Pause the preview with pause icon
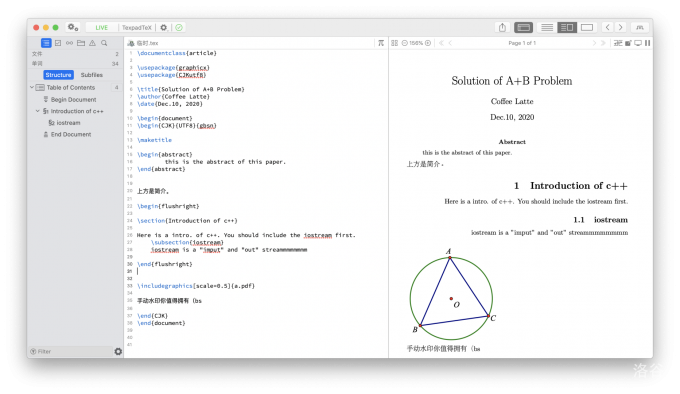Screen dimensions: 680x394 pyautogui.click(x=647, y=43)
